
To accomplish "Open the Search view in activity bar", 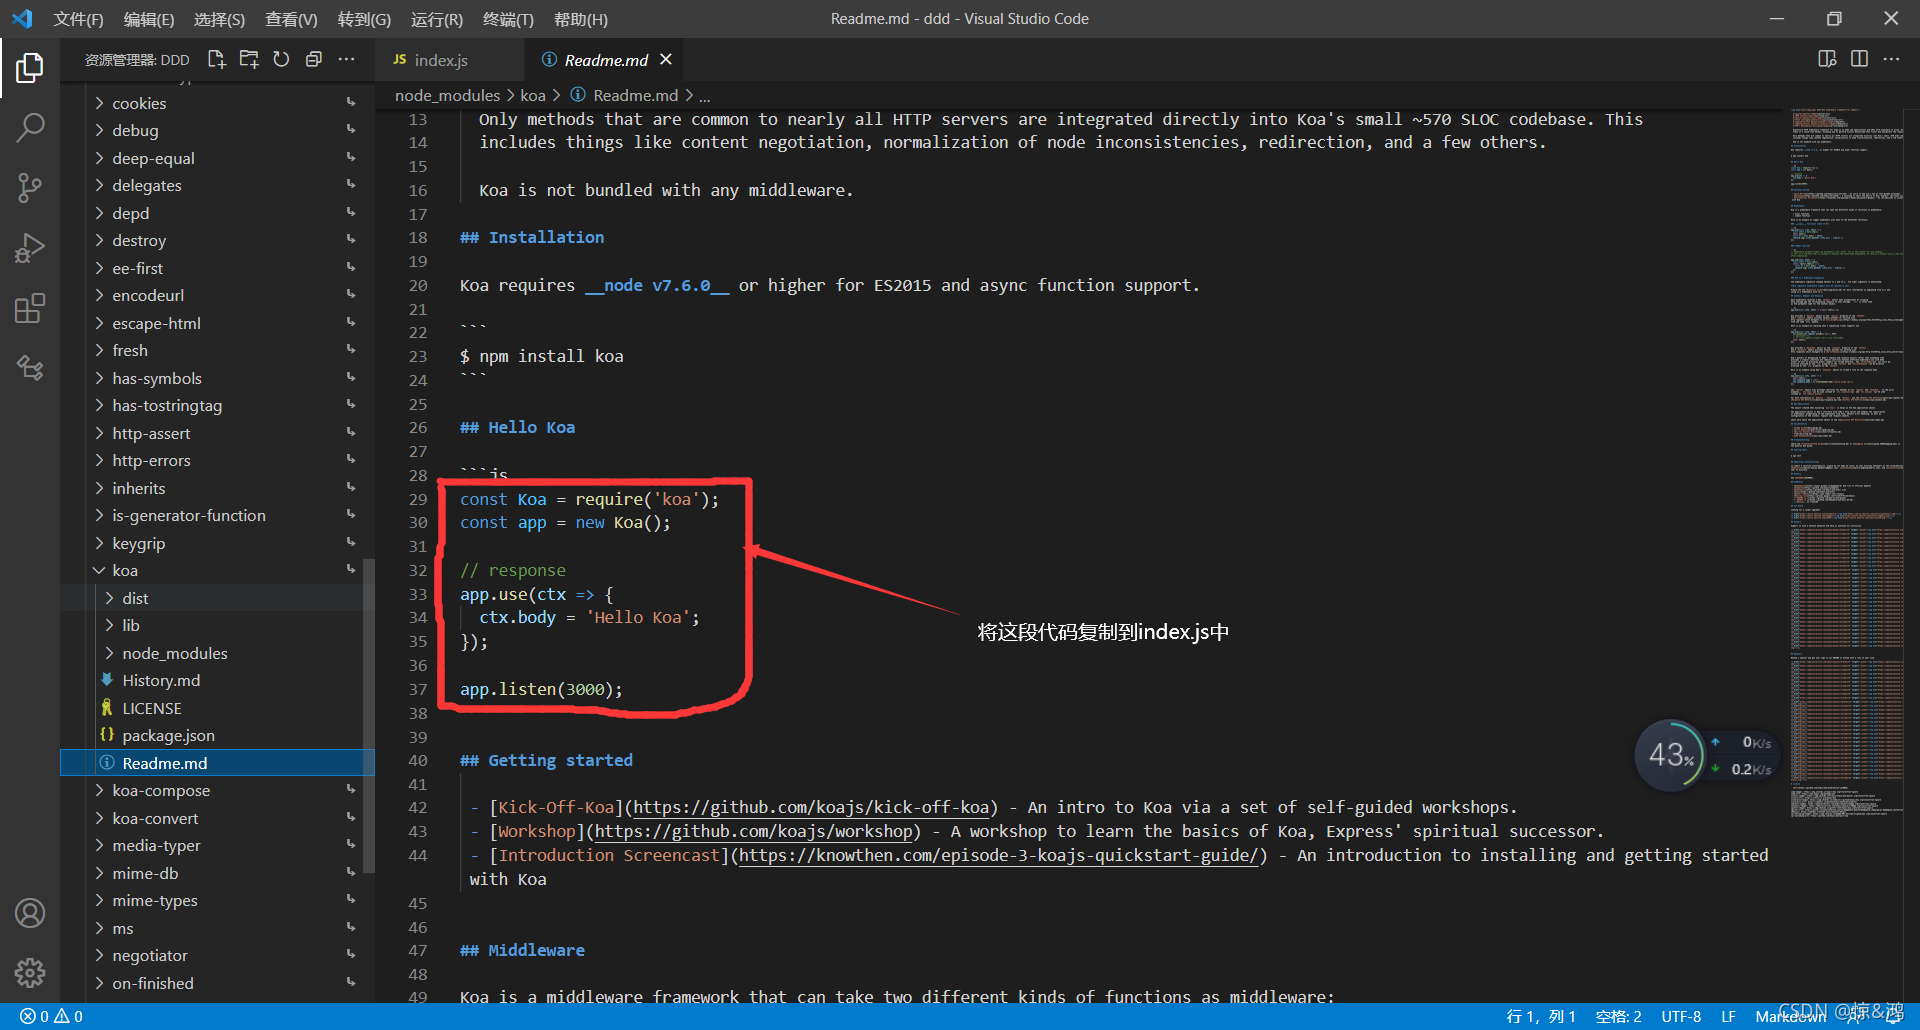I will [30, 128].
